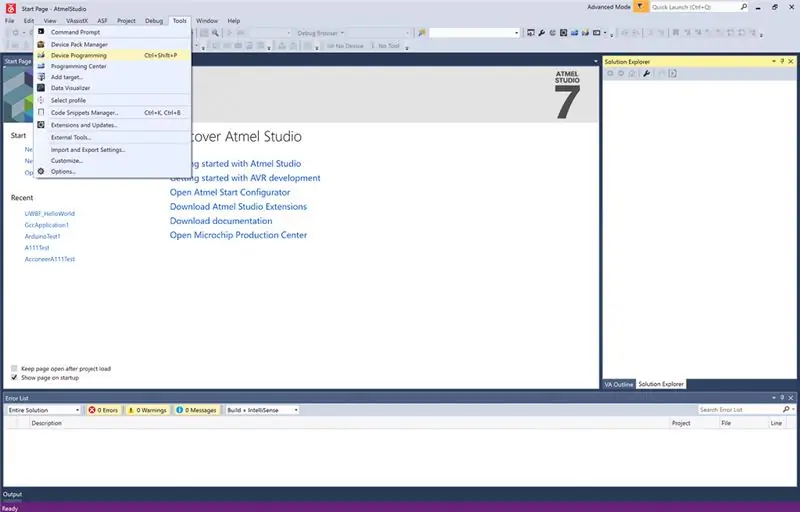Viewport: 800px width, 512px height.
Task: Open Device Pack Manager
Action: pos(112,44)
